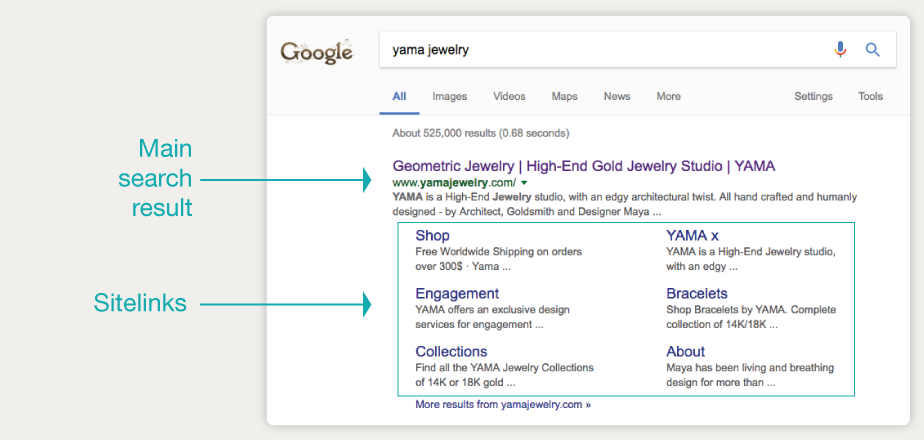Image resolution: width=924 pixels, height=441 pixels.
Task: Open the Bracelets sitelink
Action: click(x=697, y=294)
